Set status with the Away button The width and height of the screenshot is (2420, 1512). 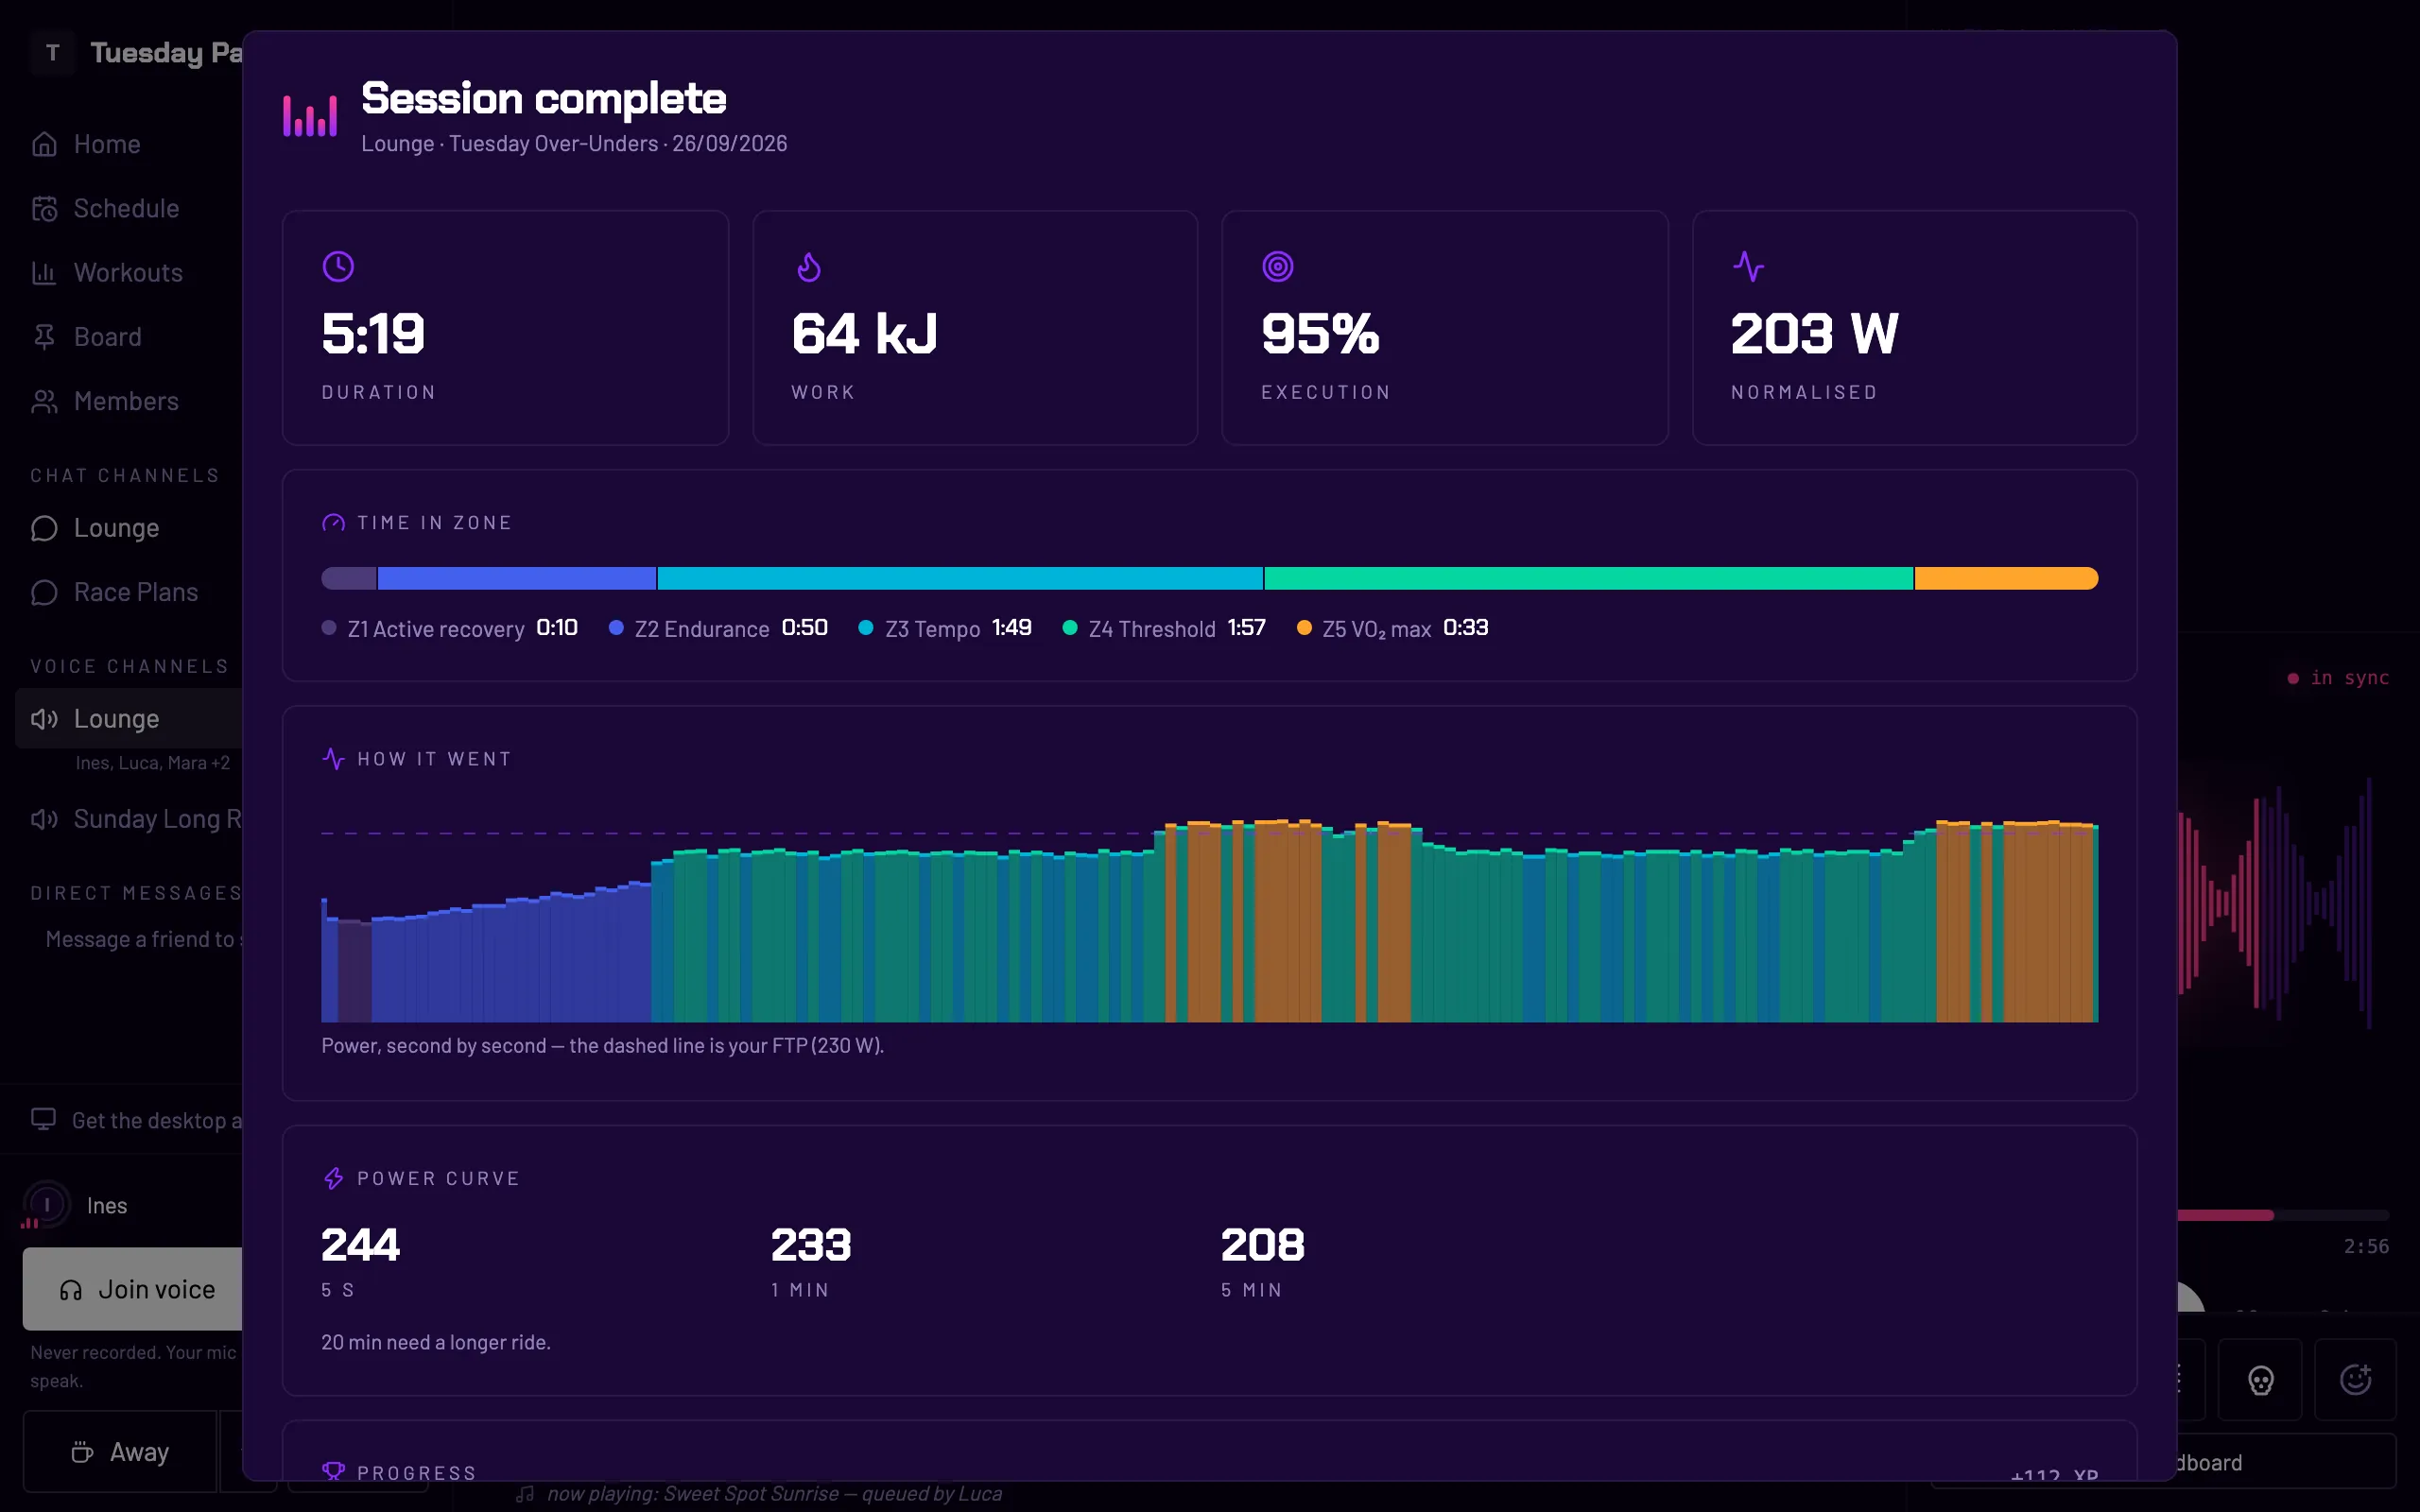coord(120,1452)
